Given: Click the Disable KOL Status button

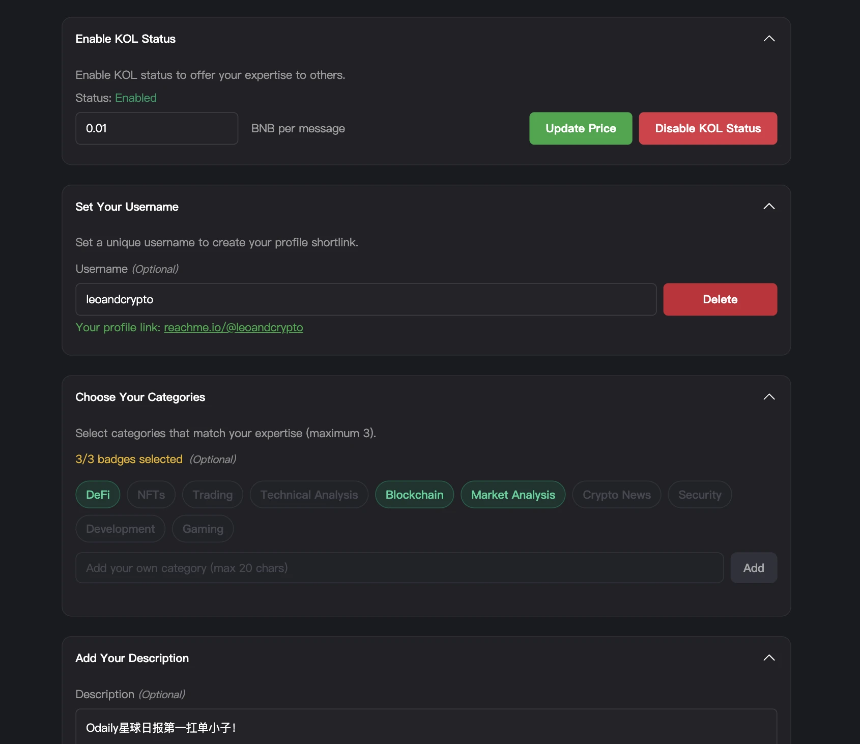Looking at the screenshot, I should point(707,128).
